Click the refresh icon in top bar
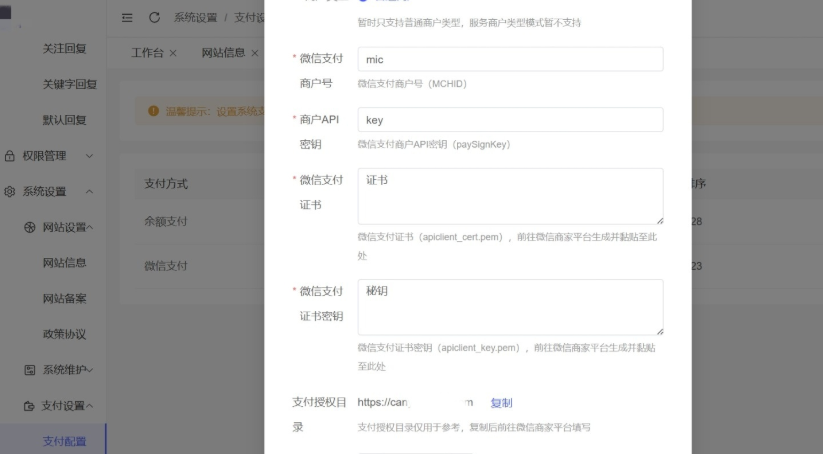The image size is (823, 454). coord(154,17)
